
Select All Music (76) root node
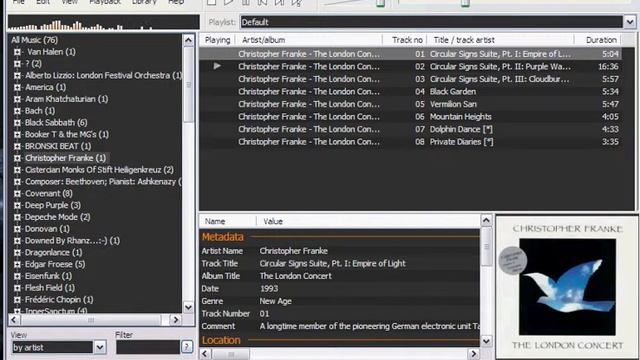pos(35,40)
